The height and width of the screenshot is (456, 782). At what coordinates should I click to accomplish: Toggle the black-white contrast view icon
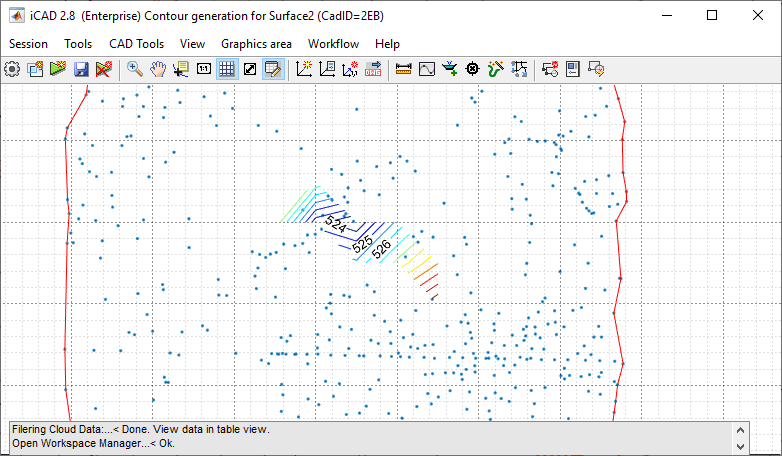click(x=250, y=69)
